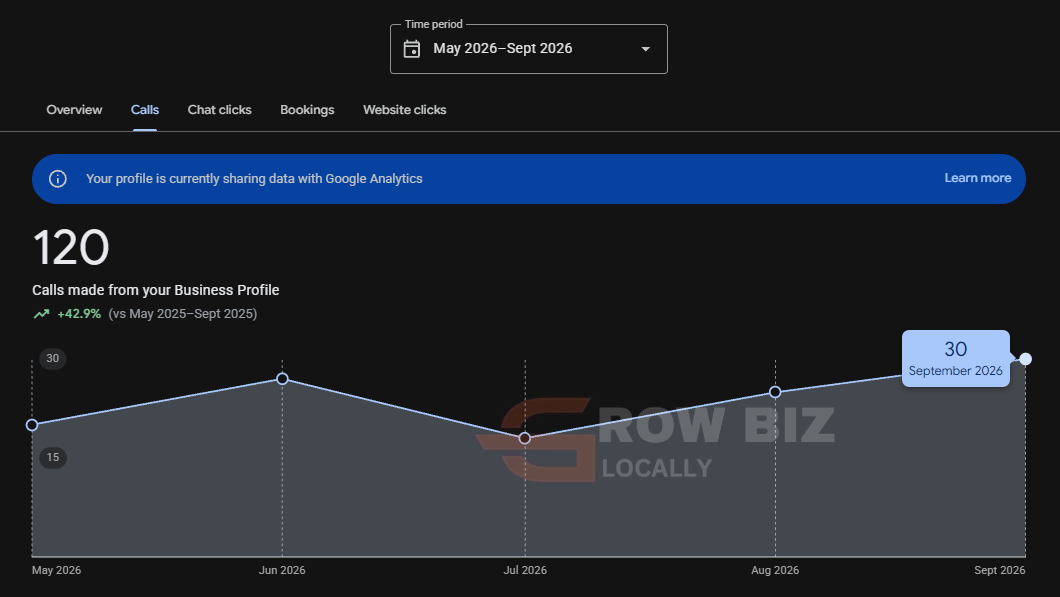Click the 'Aug 2026' x-axis label

(775, 570)
